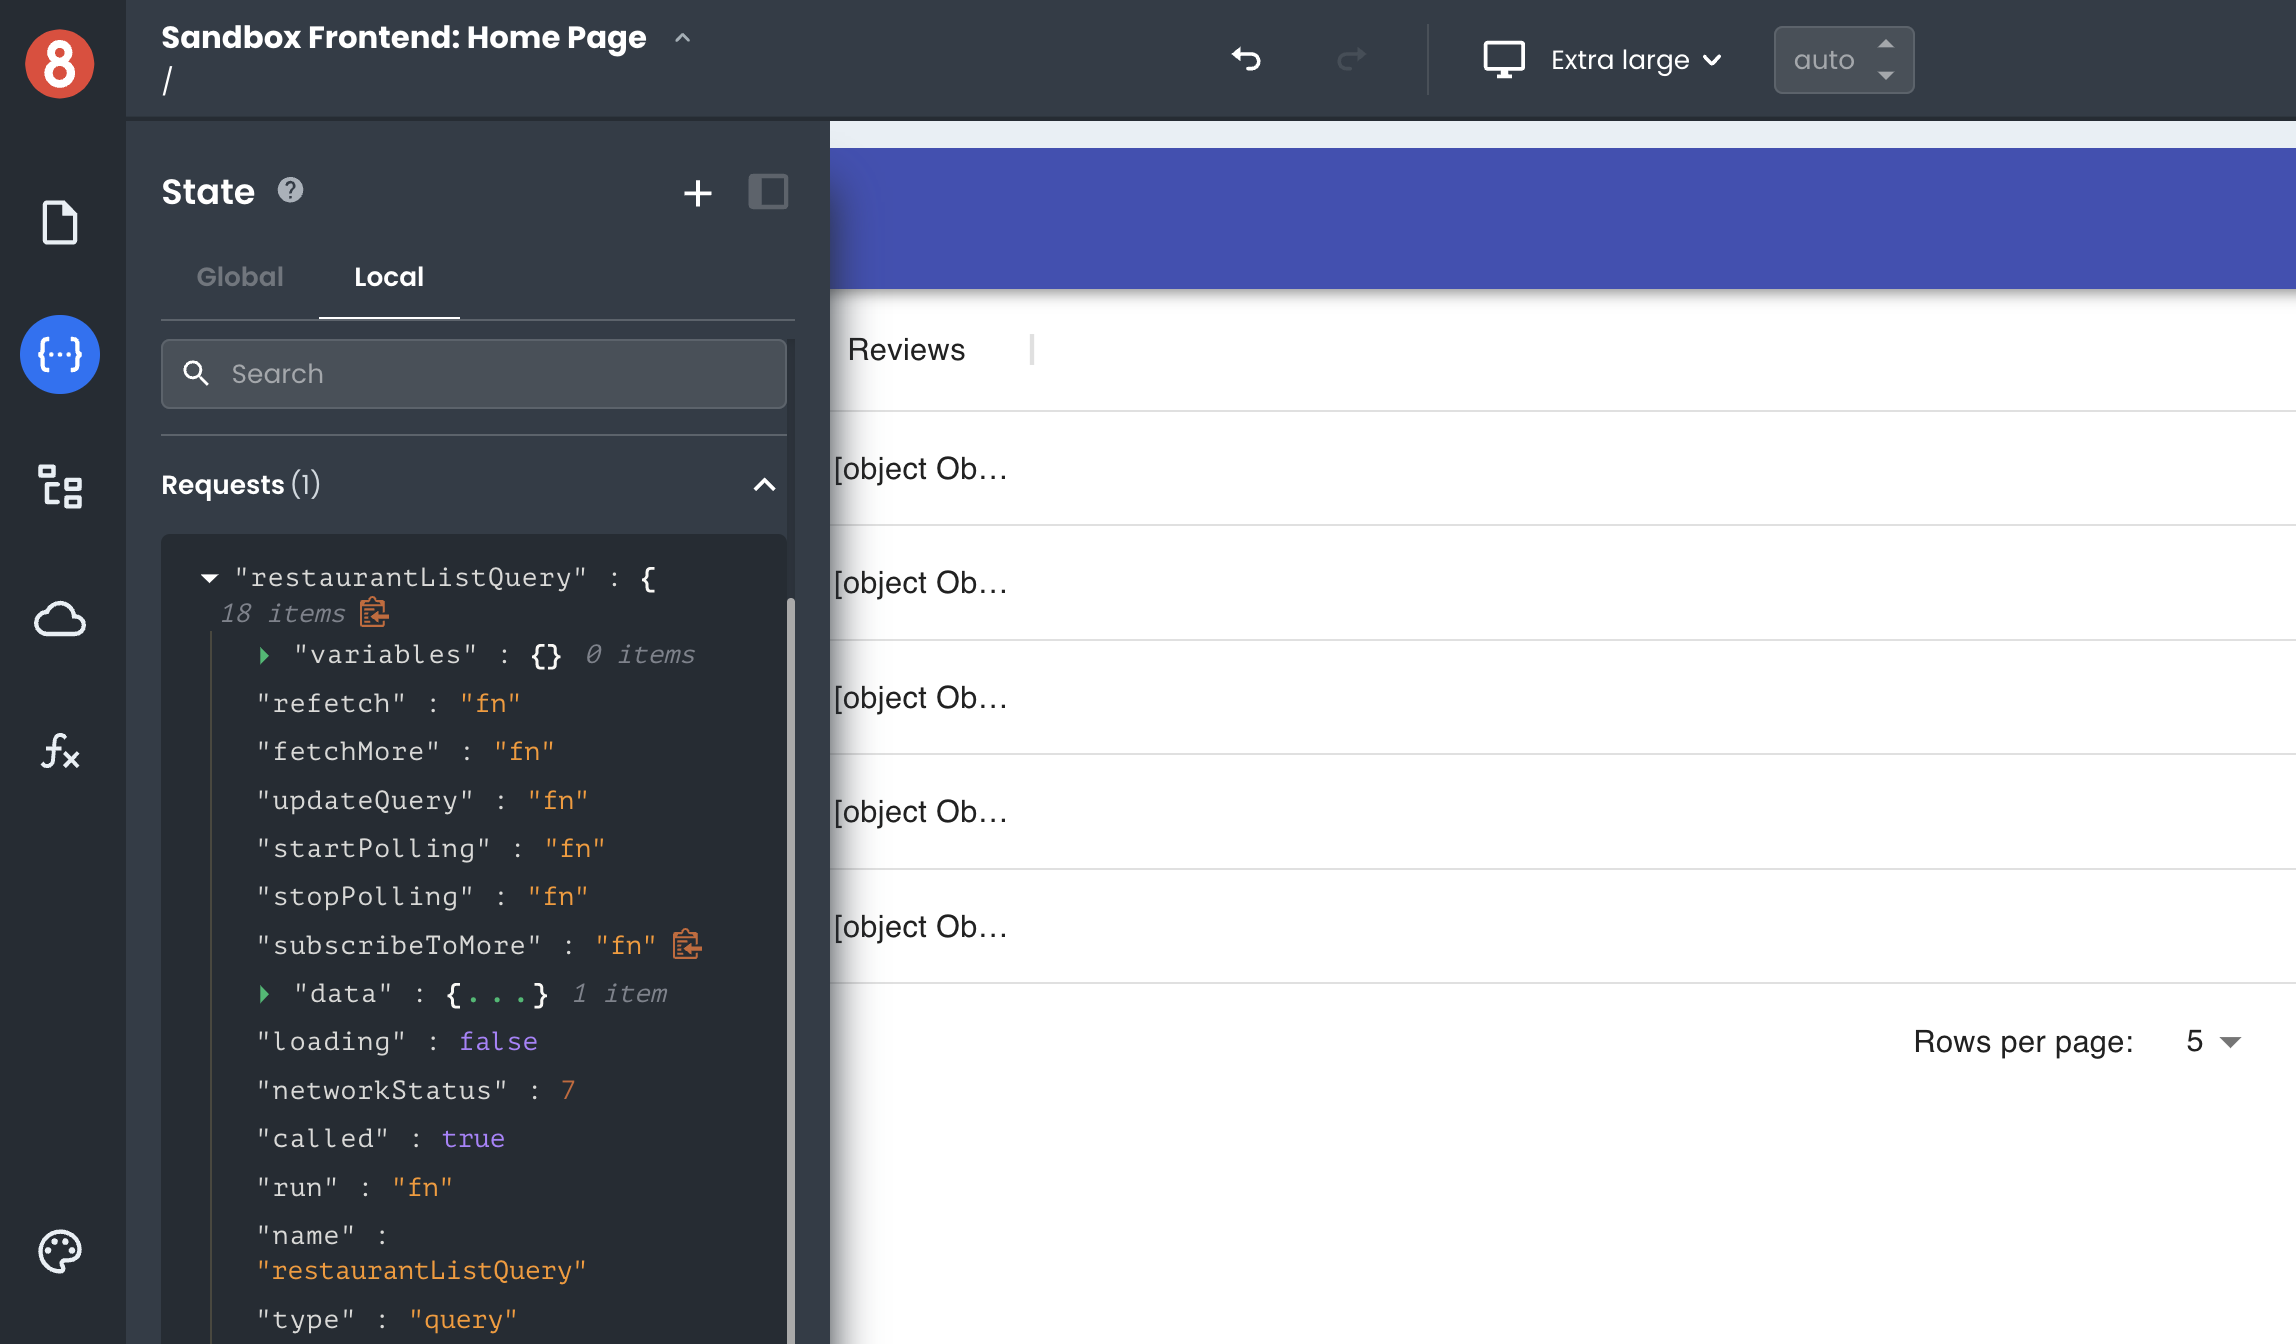Viewport: 2296px width, 1344px height.
Task: Increase canvas width with auto stepper up
Action: pos(1886,44)
